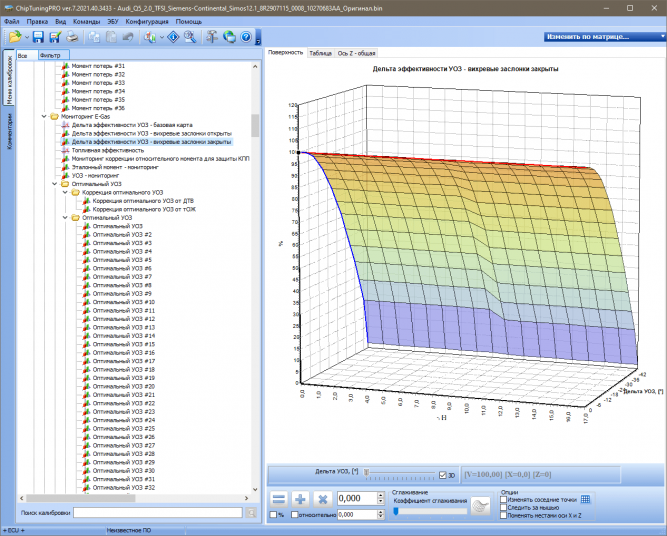Open the blue diamond info icon
The image size is (667, 536).
[173, 37]
